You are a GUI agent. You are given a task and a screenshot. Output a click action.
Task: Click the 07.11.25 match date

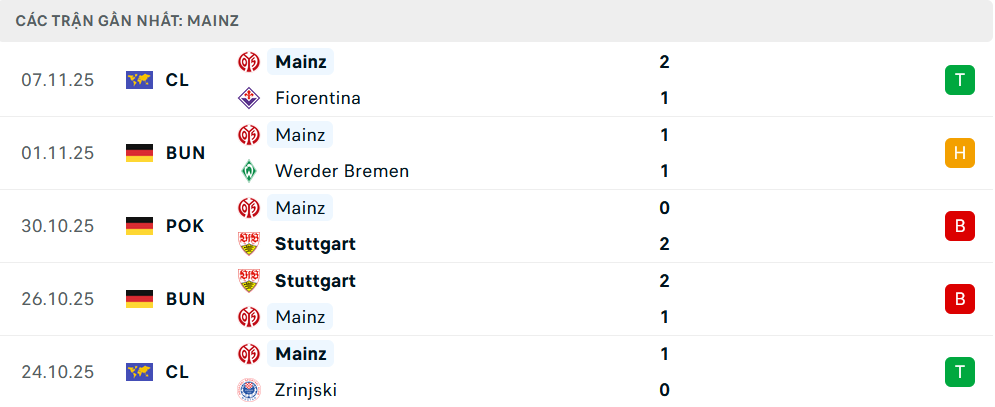pos(57,80)
